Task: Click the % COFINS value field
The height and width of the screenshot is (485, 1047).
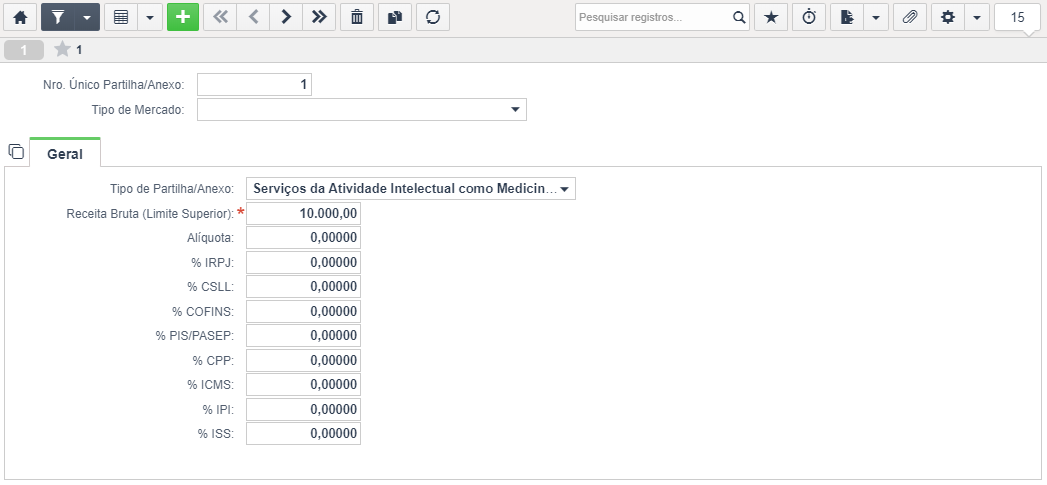Action: pos(303,311)
